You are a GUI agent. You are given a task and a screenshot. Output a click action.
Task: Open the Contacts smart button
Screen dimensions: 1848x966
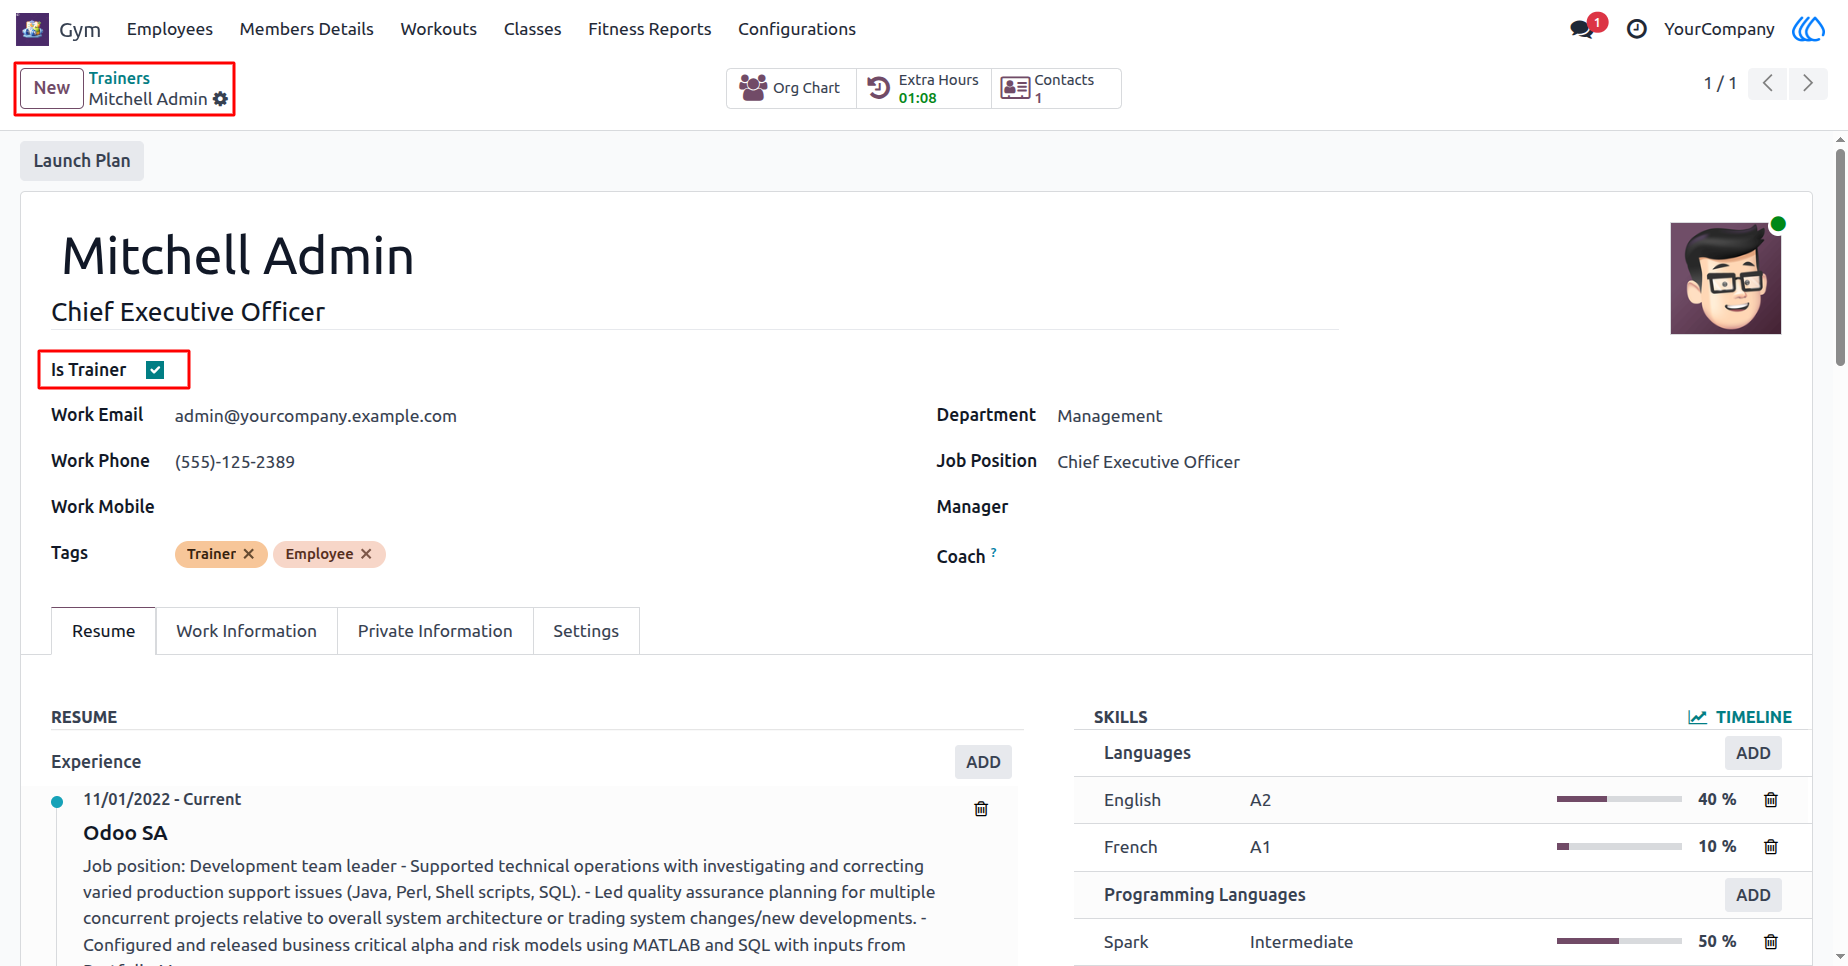tap(1056, 88)
